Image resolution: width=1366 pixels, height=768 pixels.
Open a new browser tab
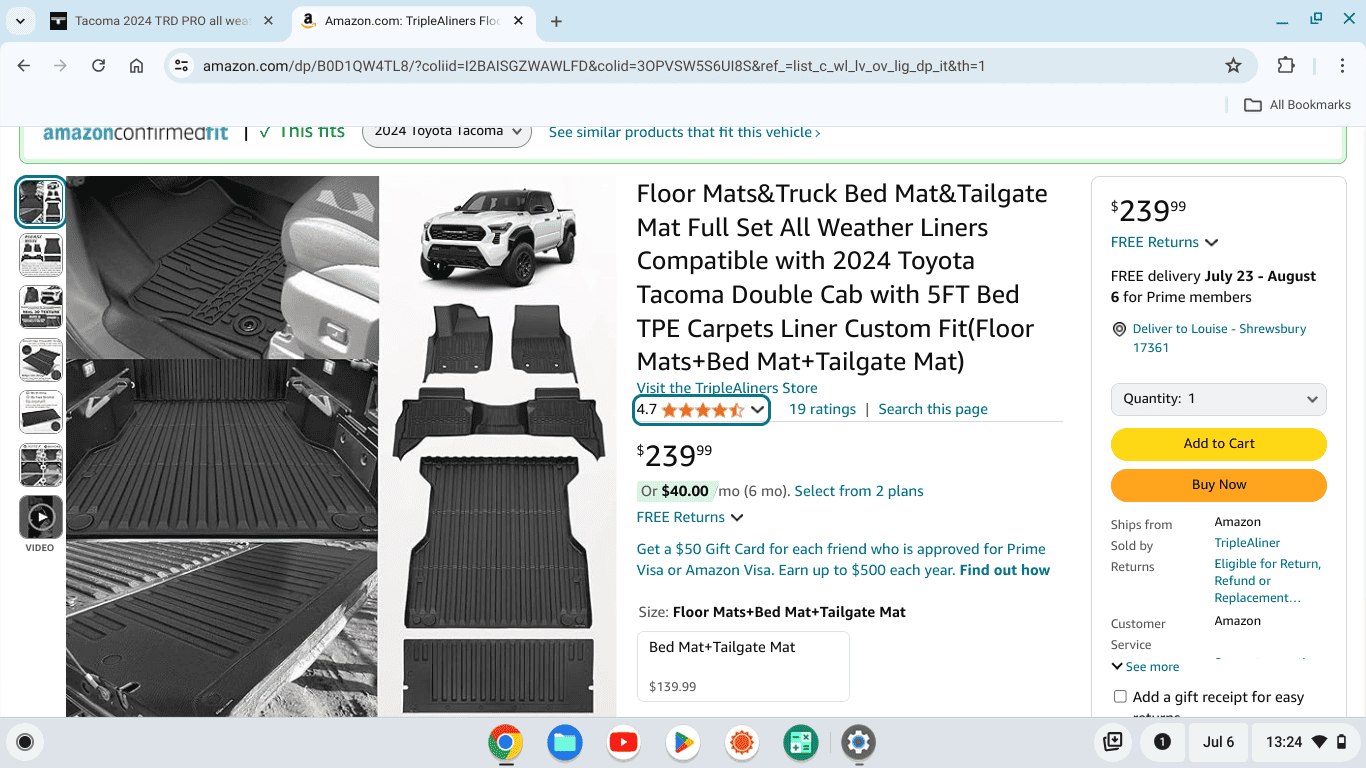(556, 21)
